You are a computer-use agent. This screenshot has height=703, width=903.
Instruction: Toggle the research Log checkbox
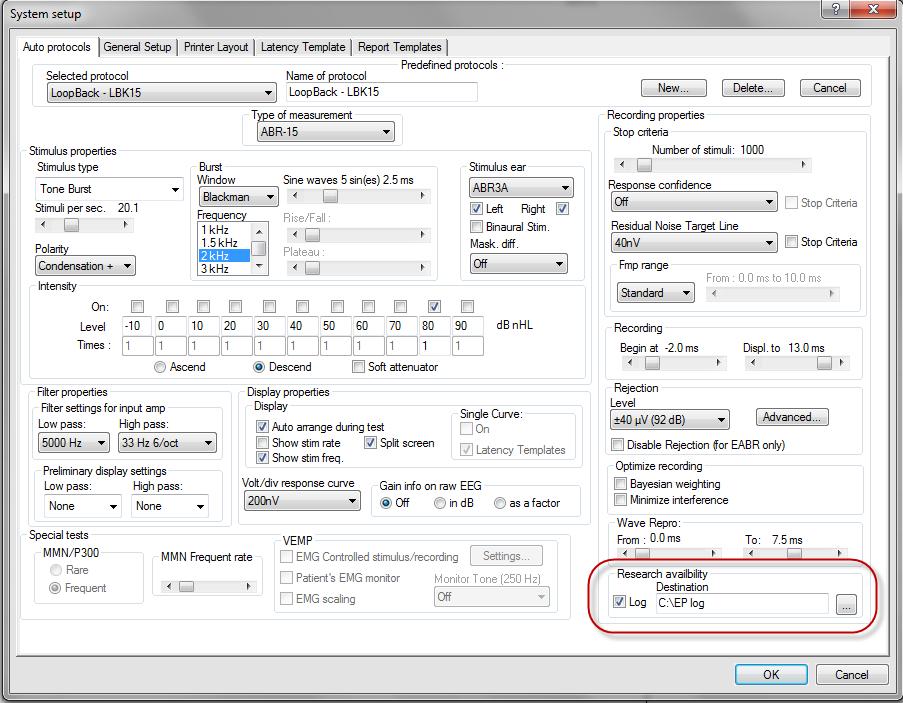coord(619,602)
